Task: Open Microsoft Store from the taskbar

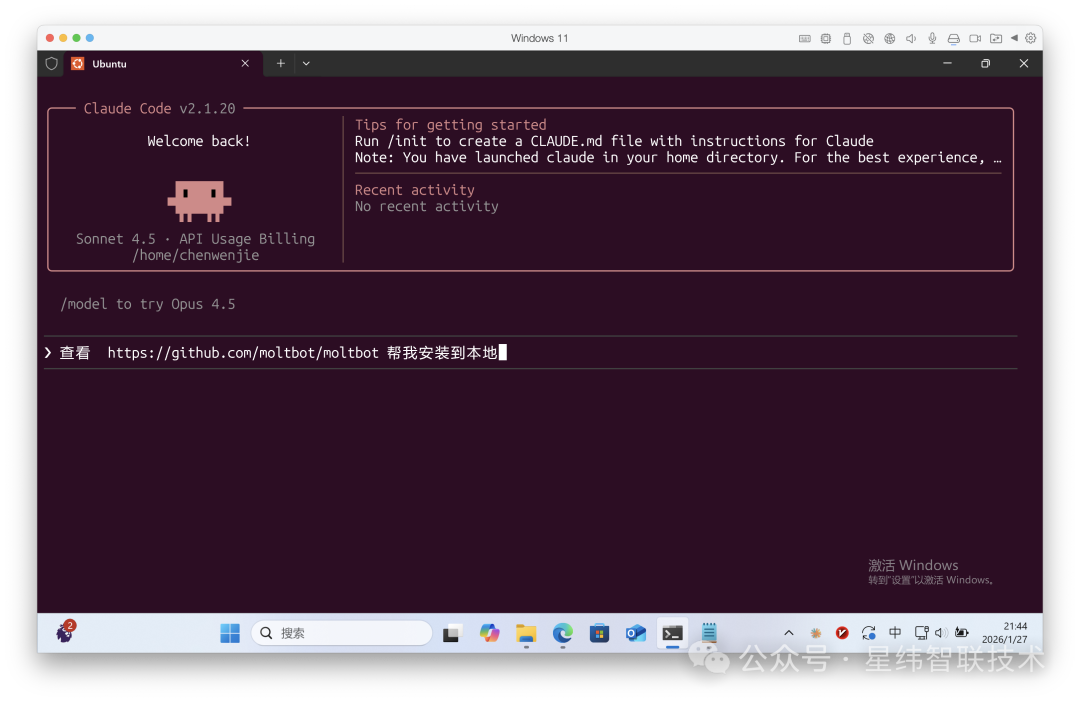Action: (x=599, y=633)
